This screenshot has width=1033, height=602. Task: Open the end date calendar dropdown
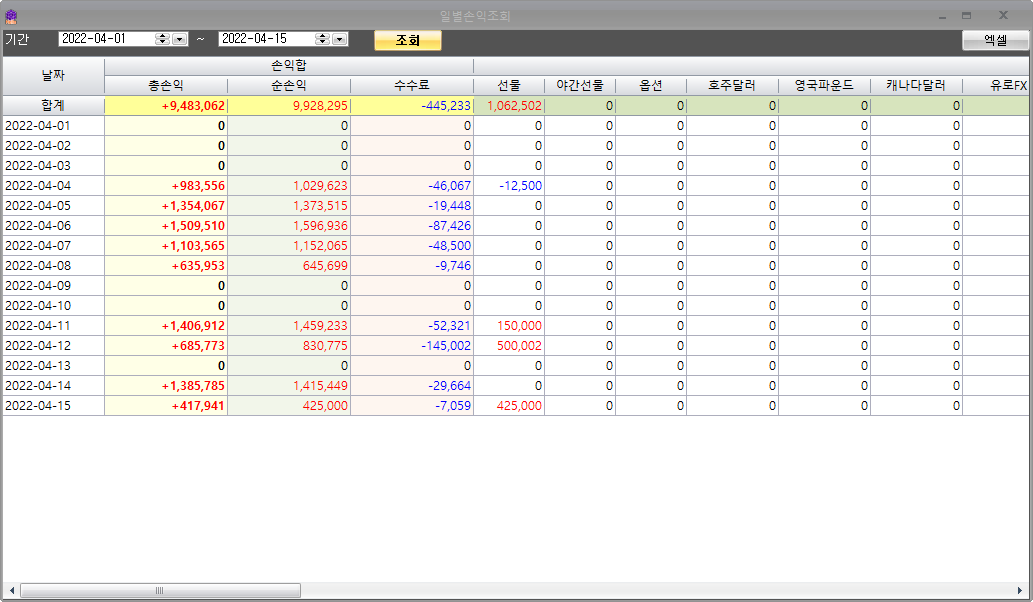(340, 39)
